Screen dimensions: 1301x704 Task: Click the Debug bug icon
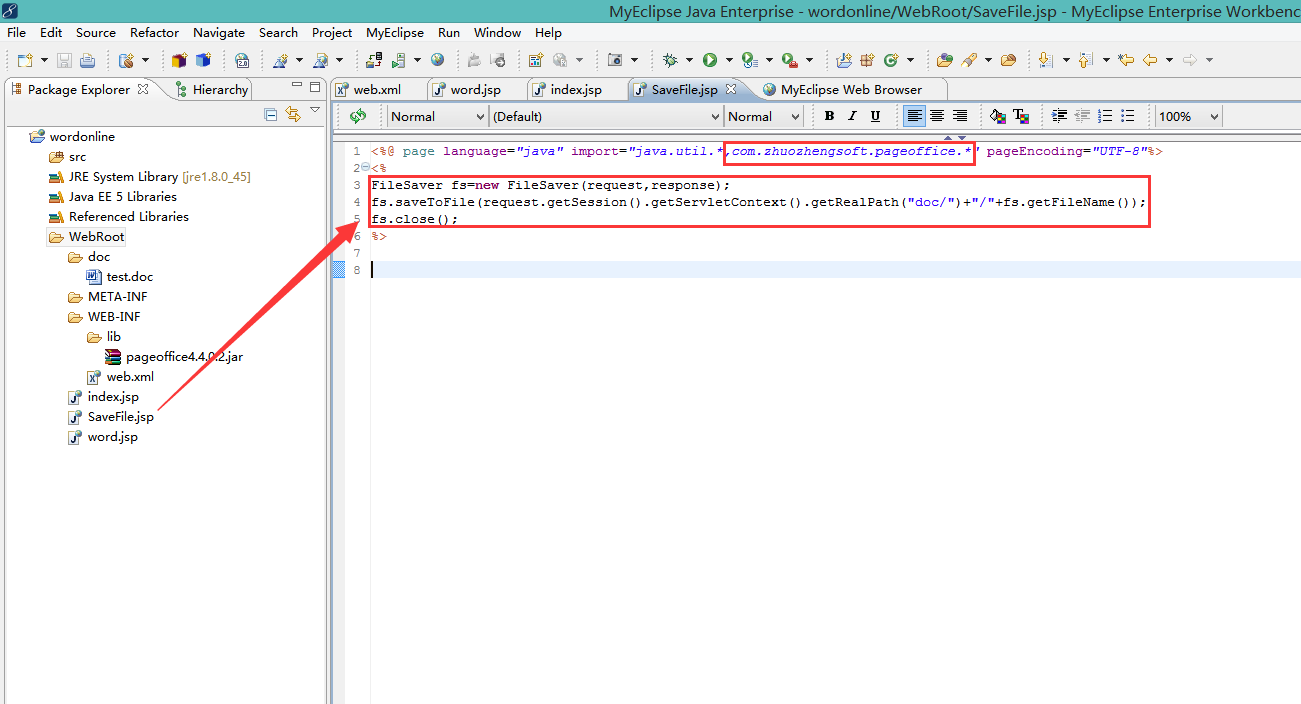point(670,60)
